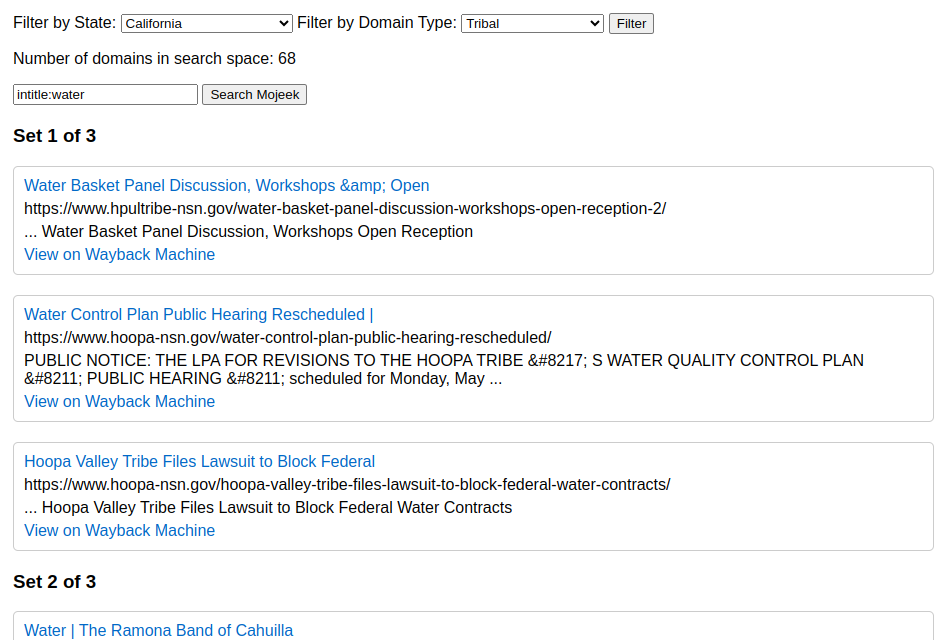The width and height of the screenshot is (945, 640).
Task: Click the 'Filter by Domain Type:' label
Action: click(x=377, y=23)
